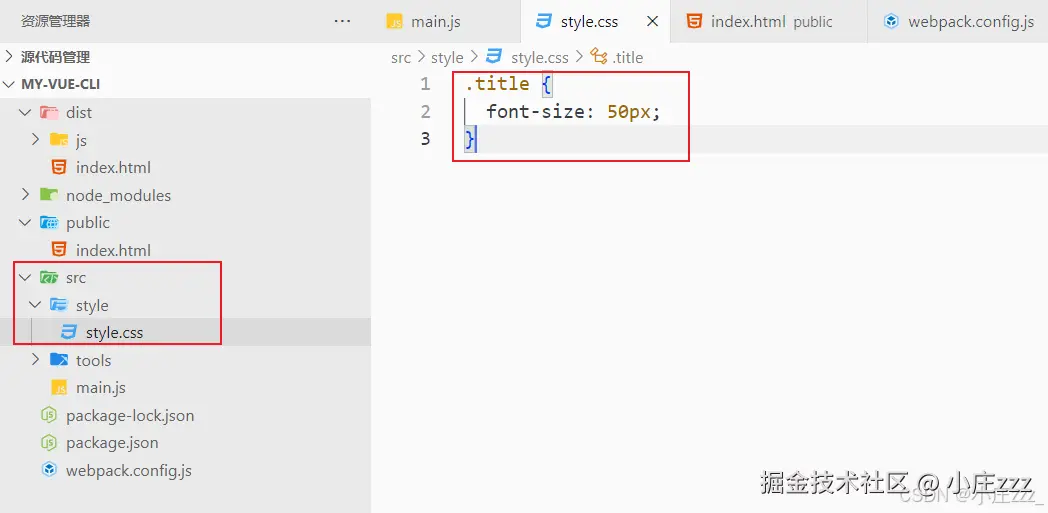
Task: Collapse the MY-VUE-CLI project section
Action: [9, 85]
